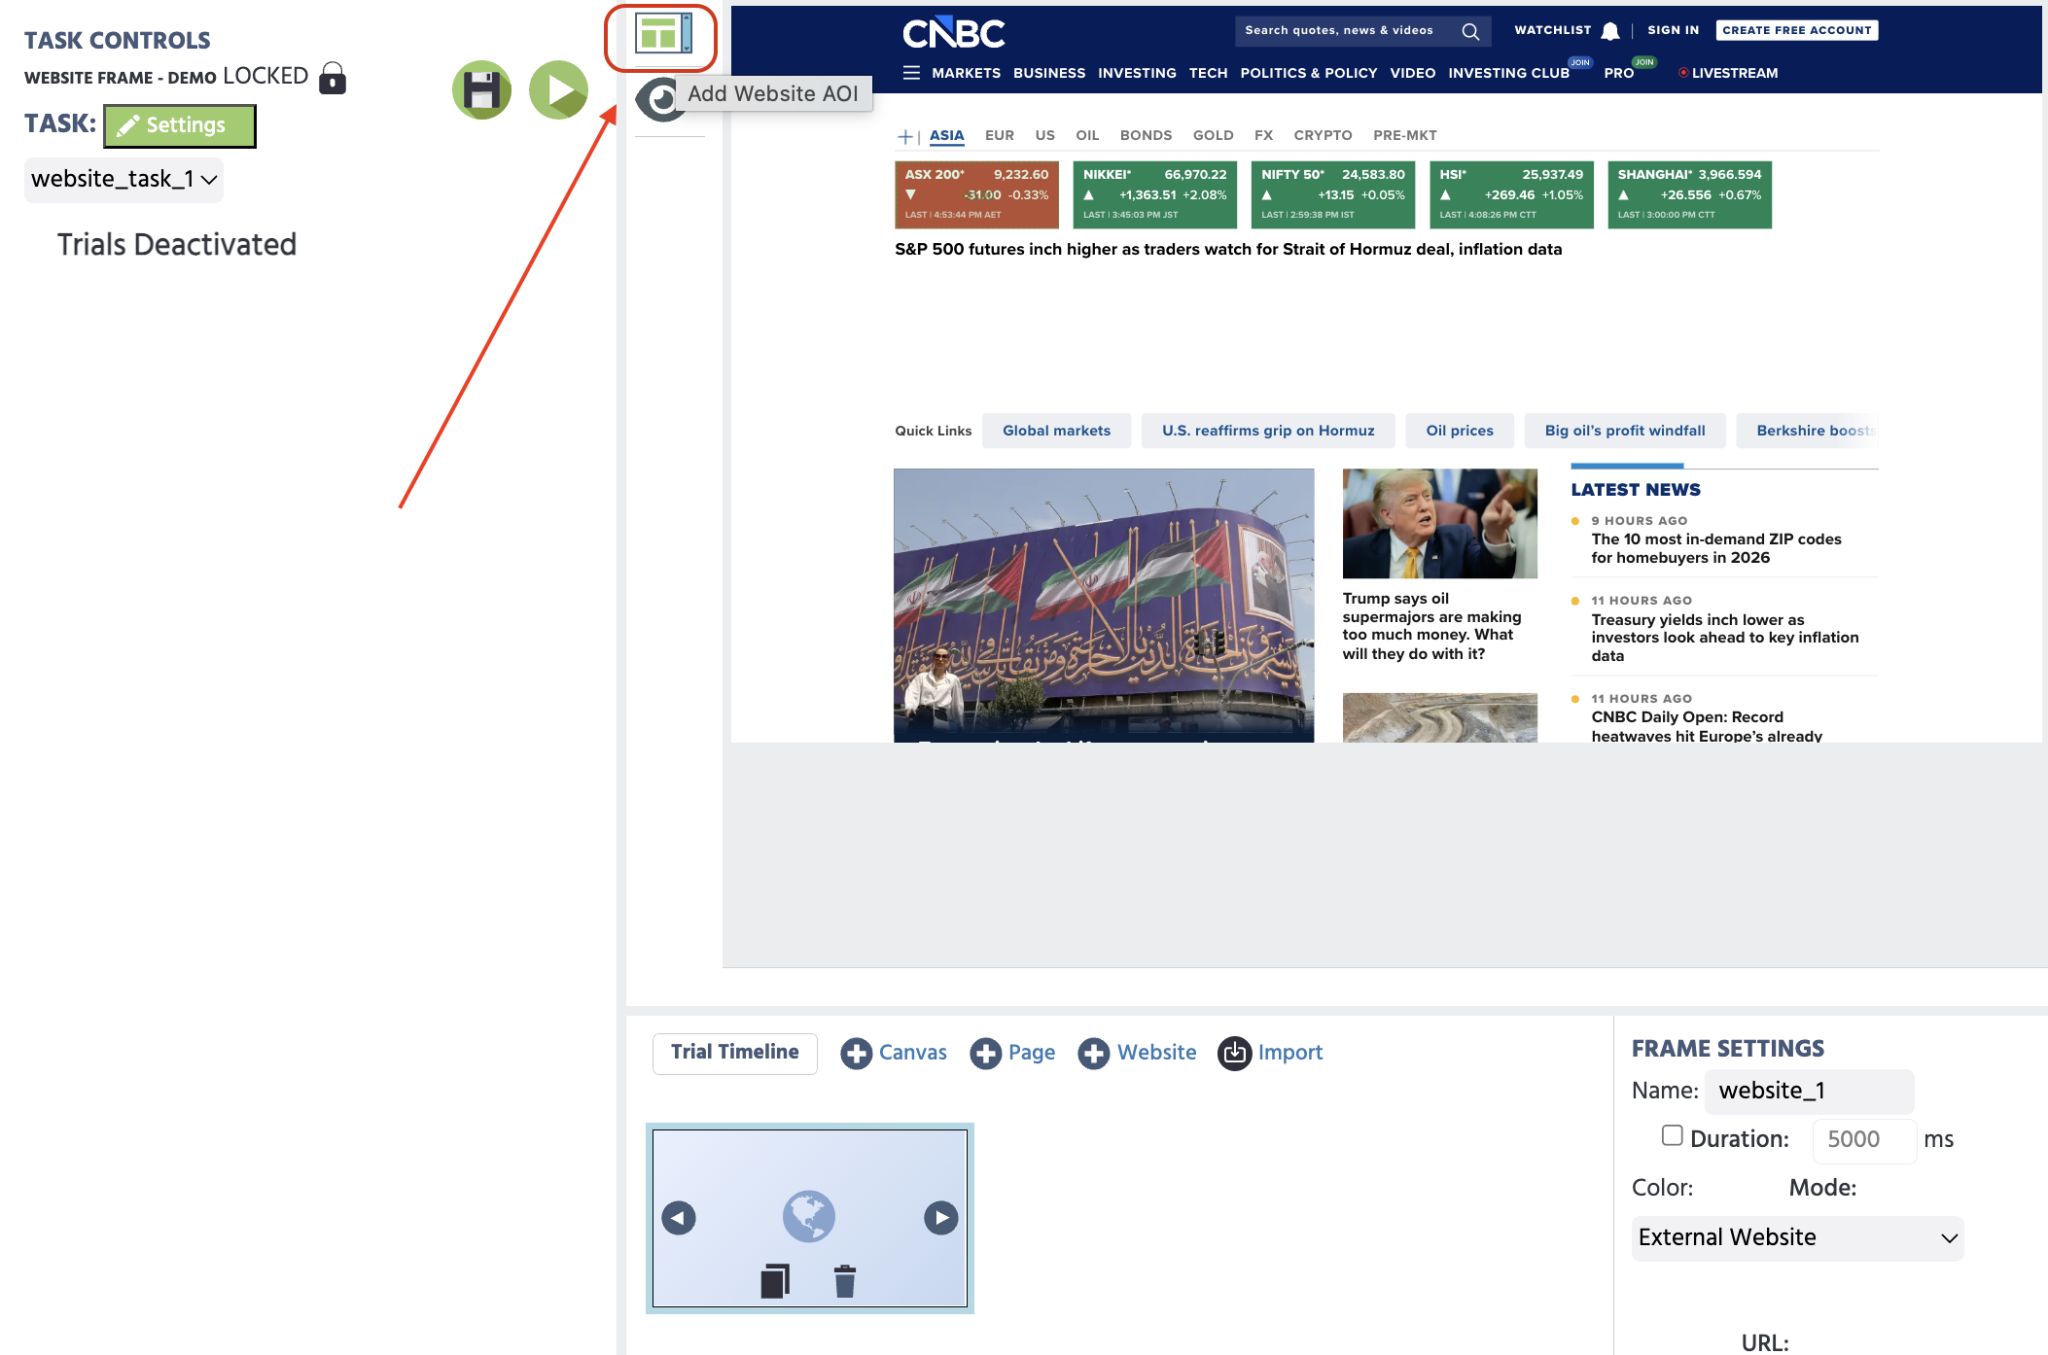Open the MARKETS menu item
The width and height of the screenshot is (2048, 1355).
(966, 73)
